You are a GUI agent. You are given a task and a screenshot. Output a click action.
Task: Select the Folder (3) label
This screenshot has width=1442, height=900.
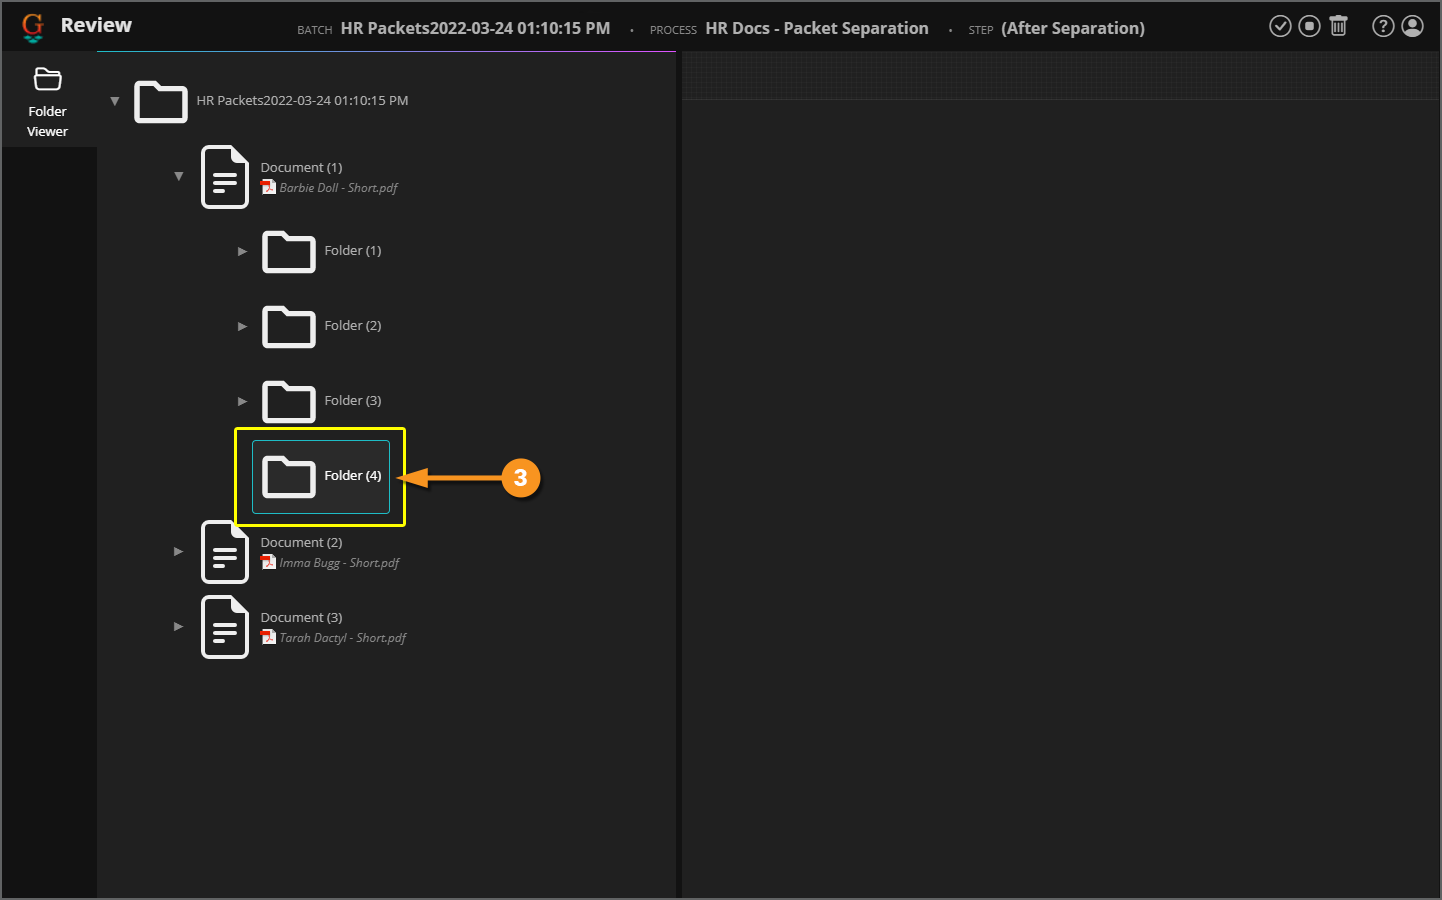[x=353, y=401]
